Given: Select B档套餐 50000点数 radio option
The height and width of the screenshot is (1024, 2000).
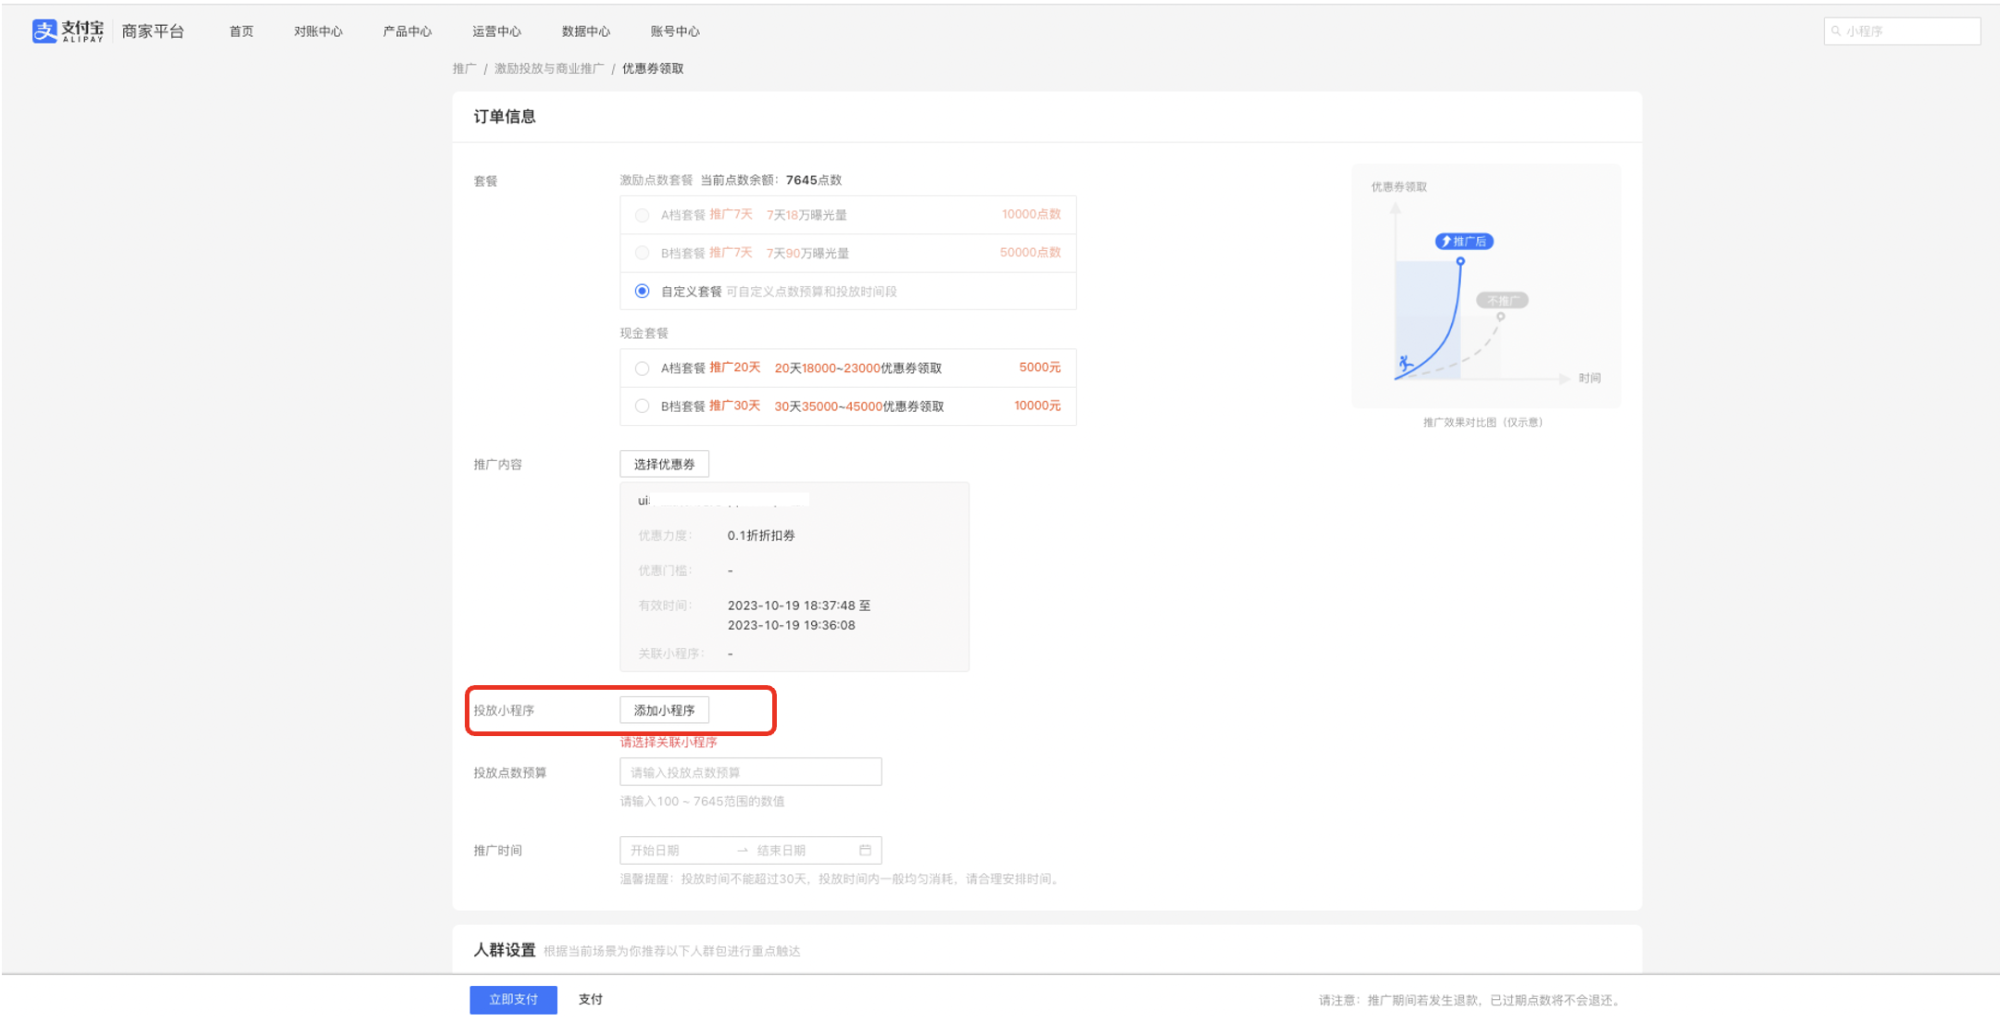Looking at the screenshot, I should pyautogui.click(x=642, y=253).
